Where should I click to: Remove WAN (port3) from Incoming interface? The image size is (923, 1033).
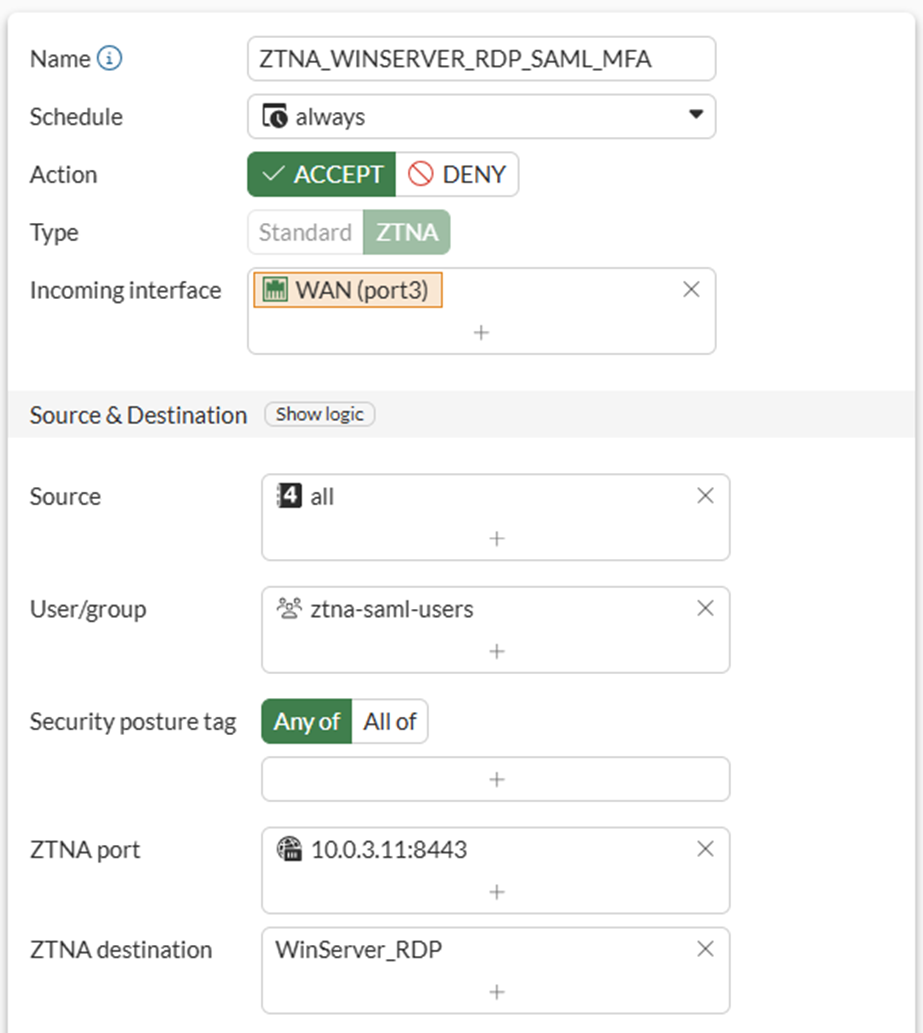tap(690, 290)
